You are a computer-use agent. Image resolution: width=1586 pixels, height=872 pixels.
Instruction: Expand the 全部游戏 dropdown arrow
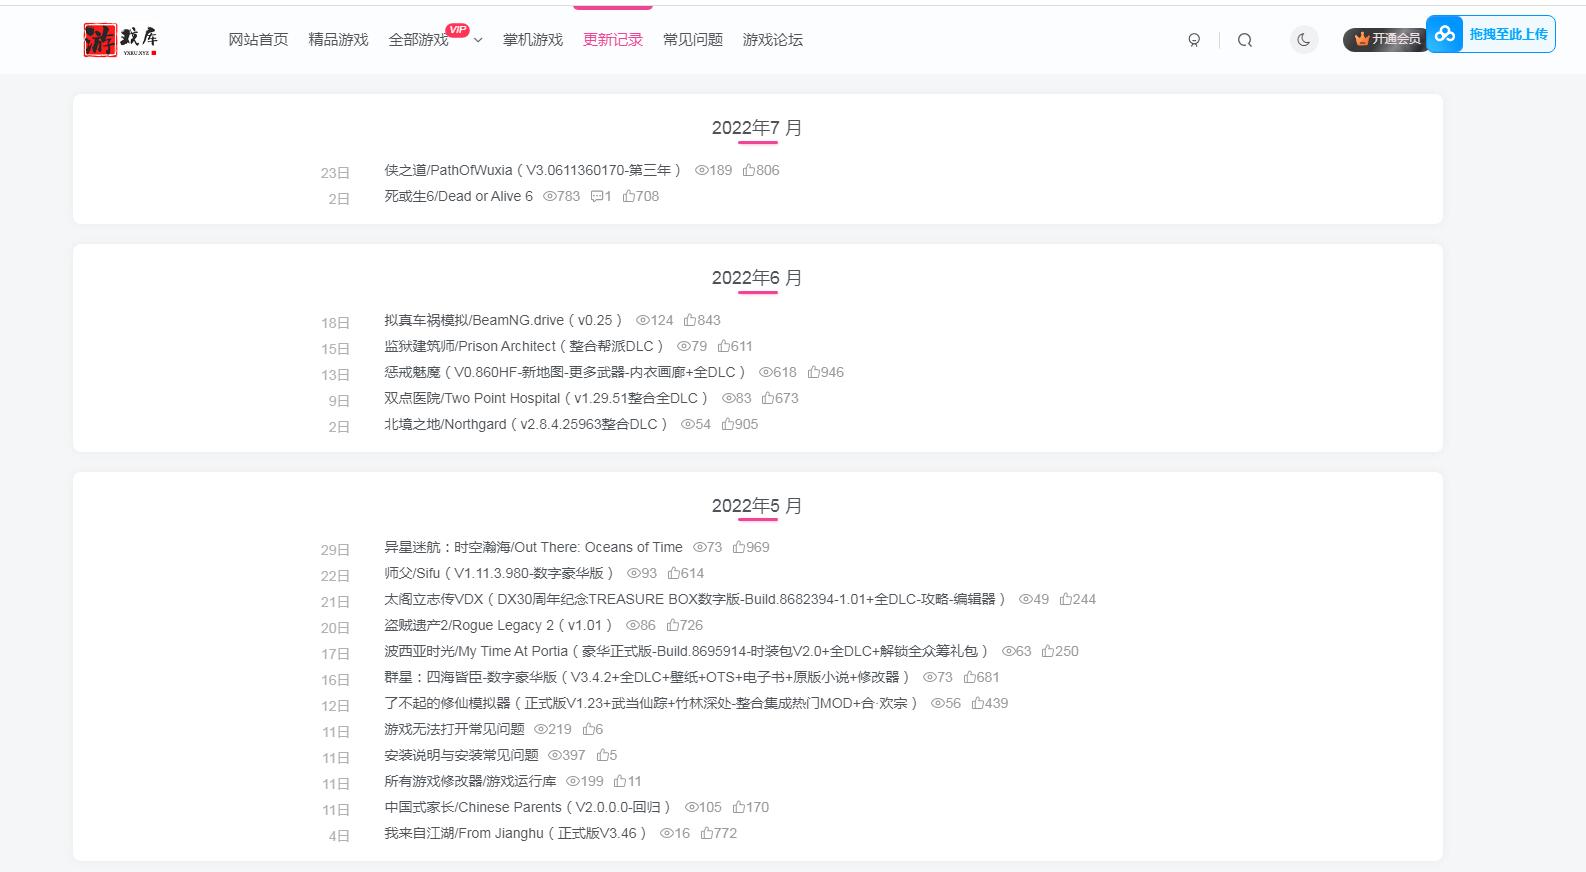click(478, 40)
